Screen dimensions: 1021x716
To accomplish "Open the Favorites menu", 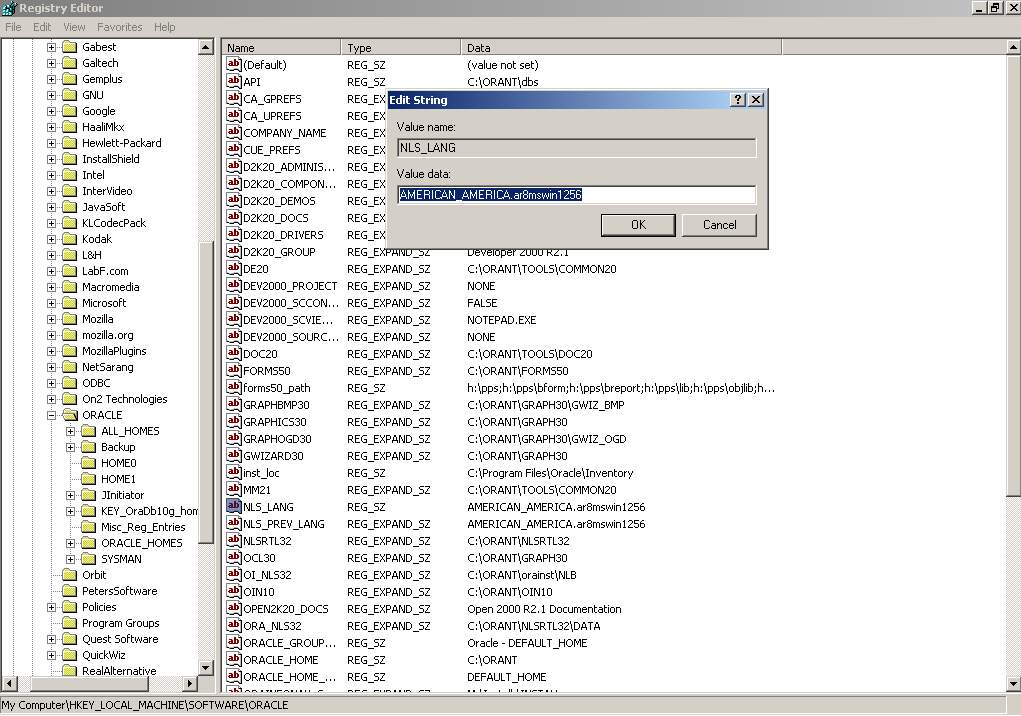I will click(x=119, y=27).
